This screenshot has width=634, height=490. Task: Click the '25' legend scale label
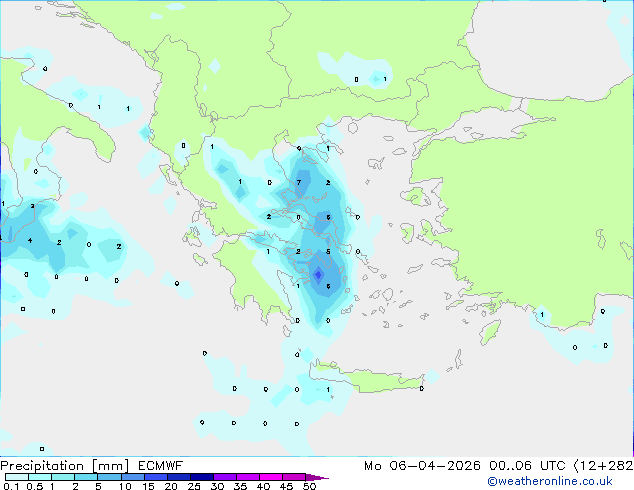click(x=194, y=486)
